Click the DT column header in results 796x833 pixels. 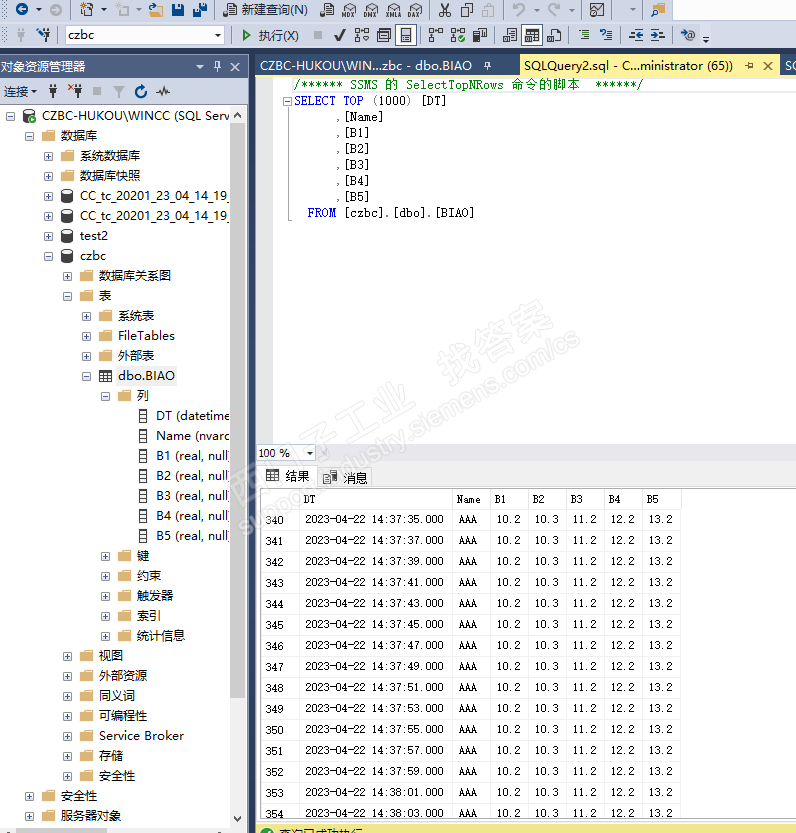pos(376,499)
